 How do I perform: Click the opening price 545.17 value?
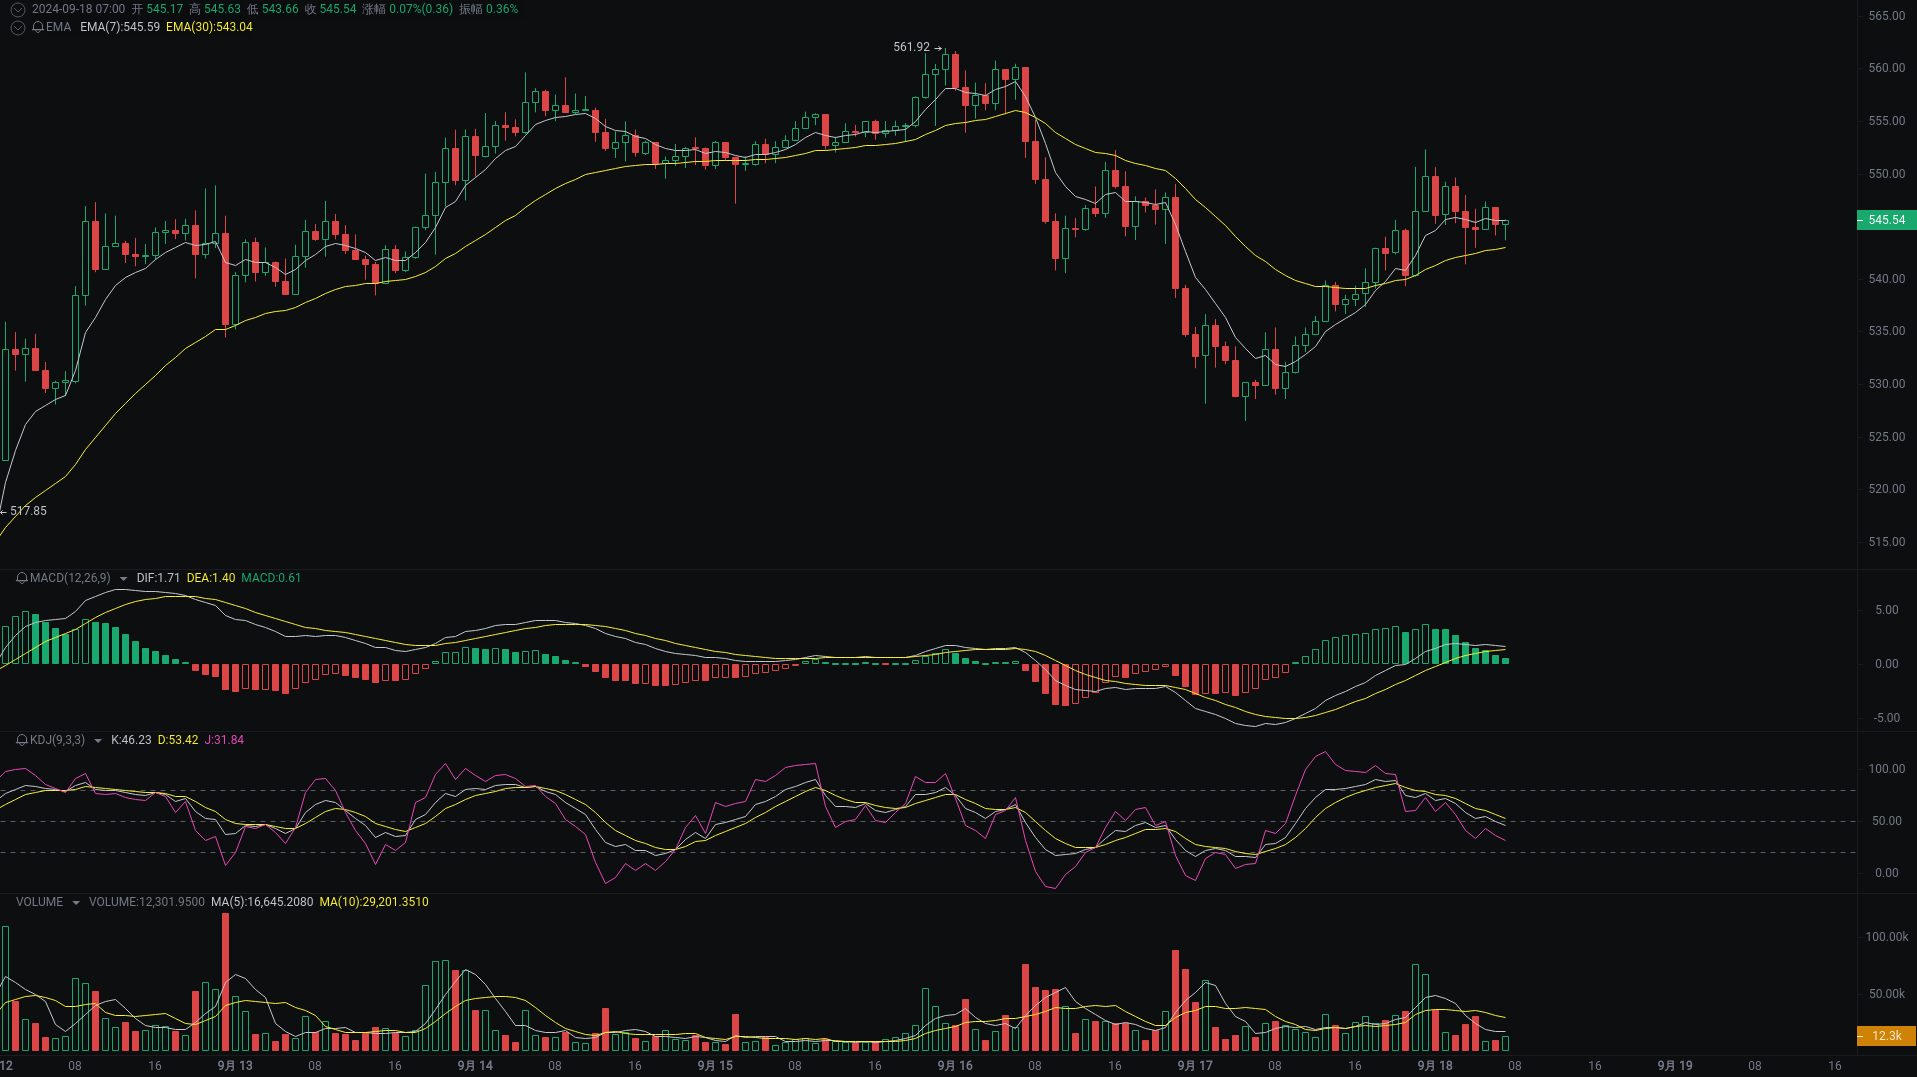165,9
